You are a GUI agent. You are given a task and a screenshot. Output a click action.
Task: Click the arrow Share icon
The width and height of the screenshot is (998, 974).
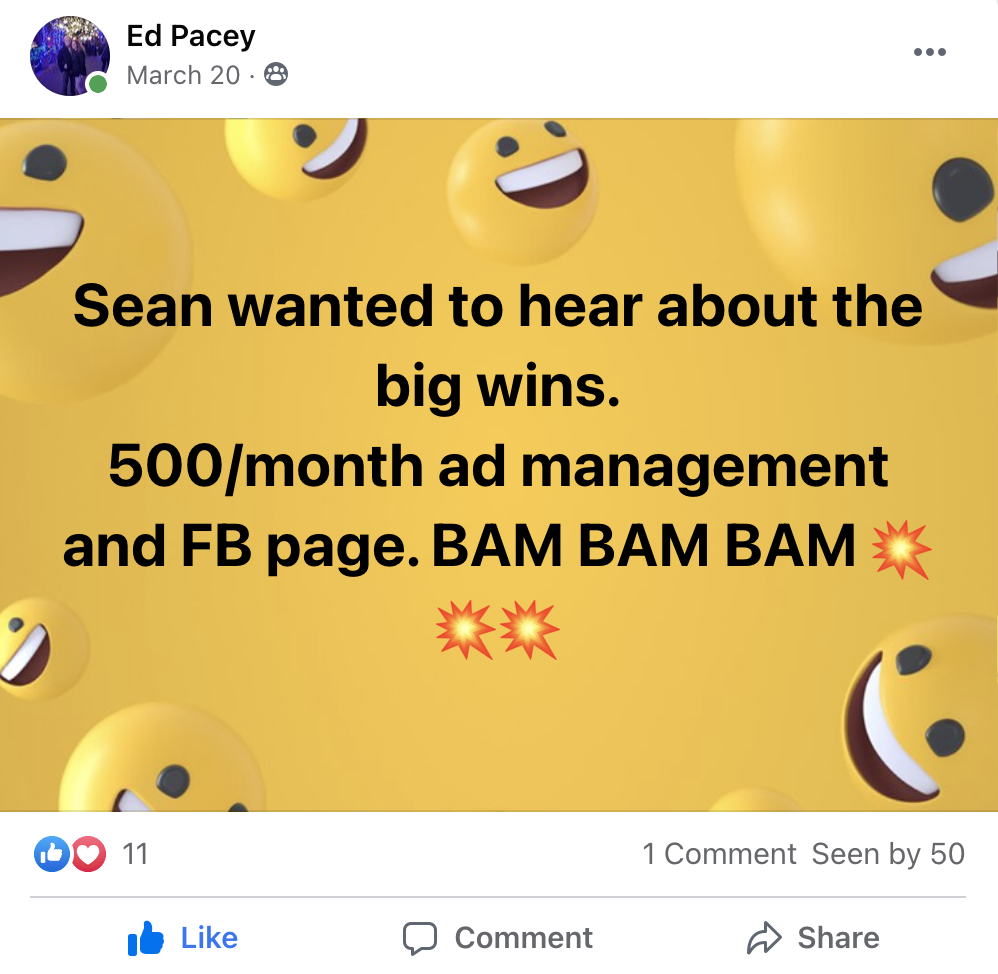click(x=764, y=938)
